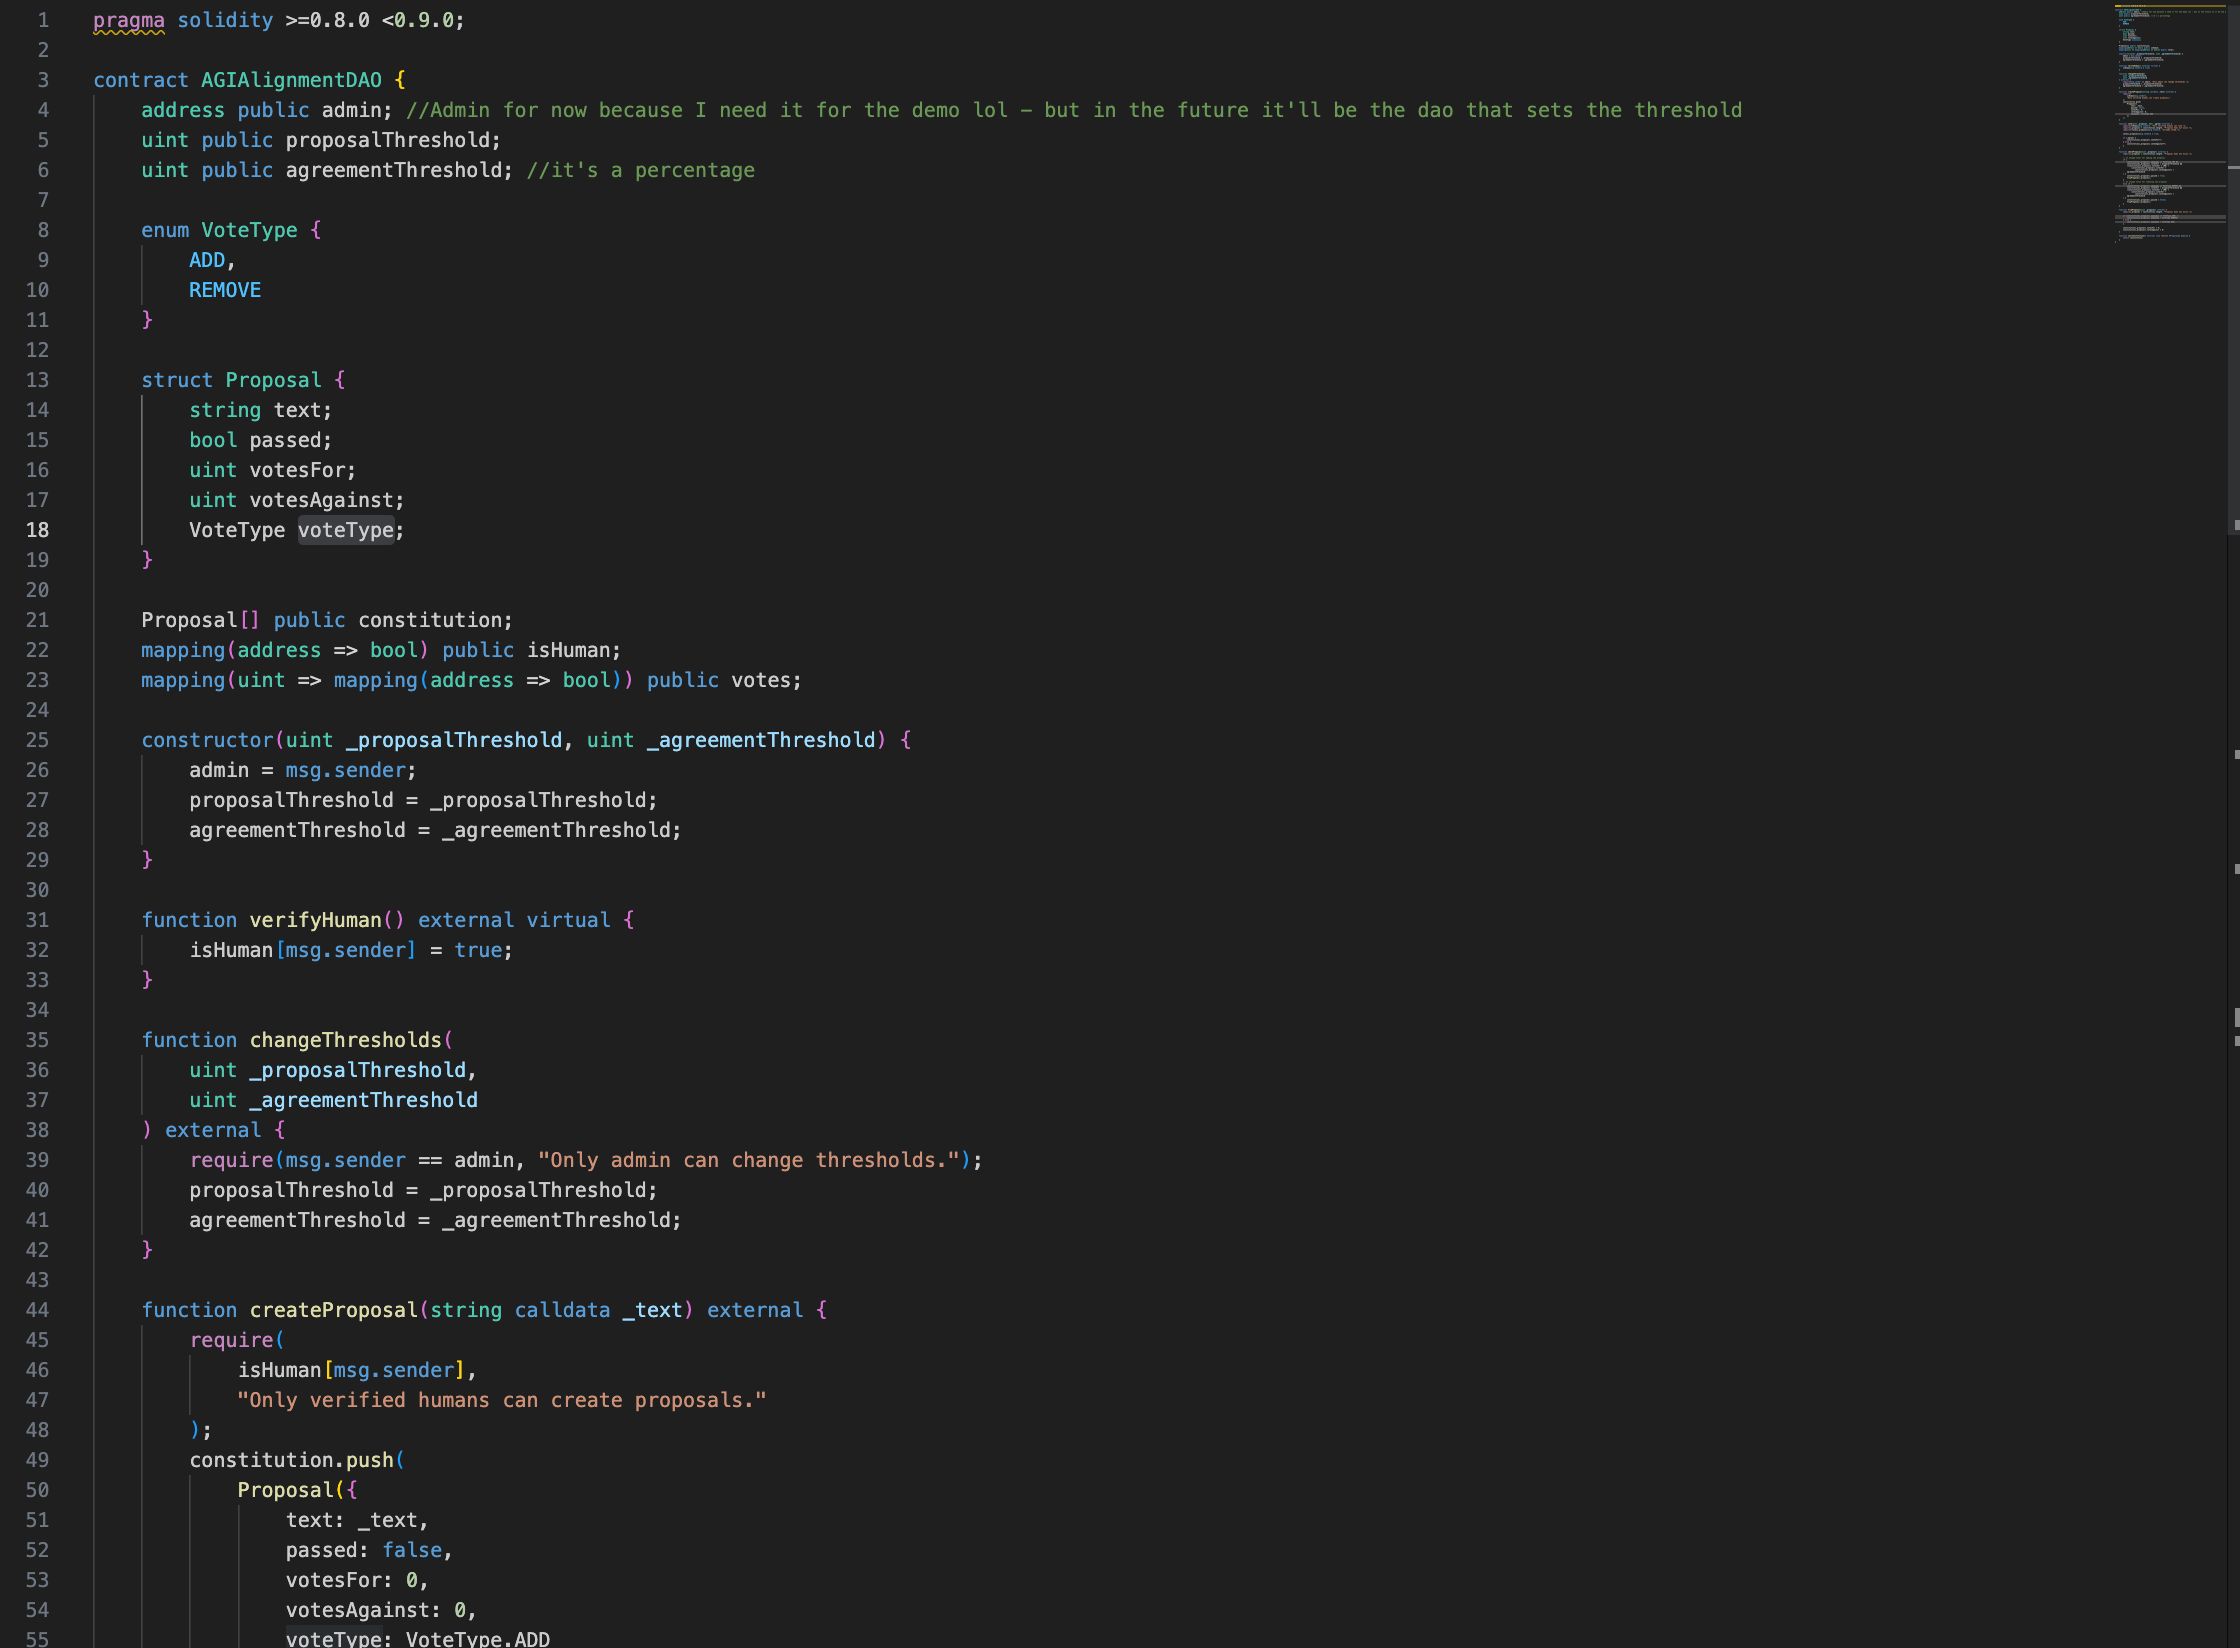This screenshot has height=1648, width=2240.
Task: Click the 'changeThresholds' function name
Action: [x=345, y=1040]
